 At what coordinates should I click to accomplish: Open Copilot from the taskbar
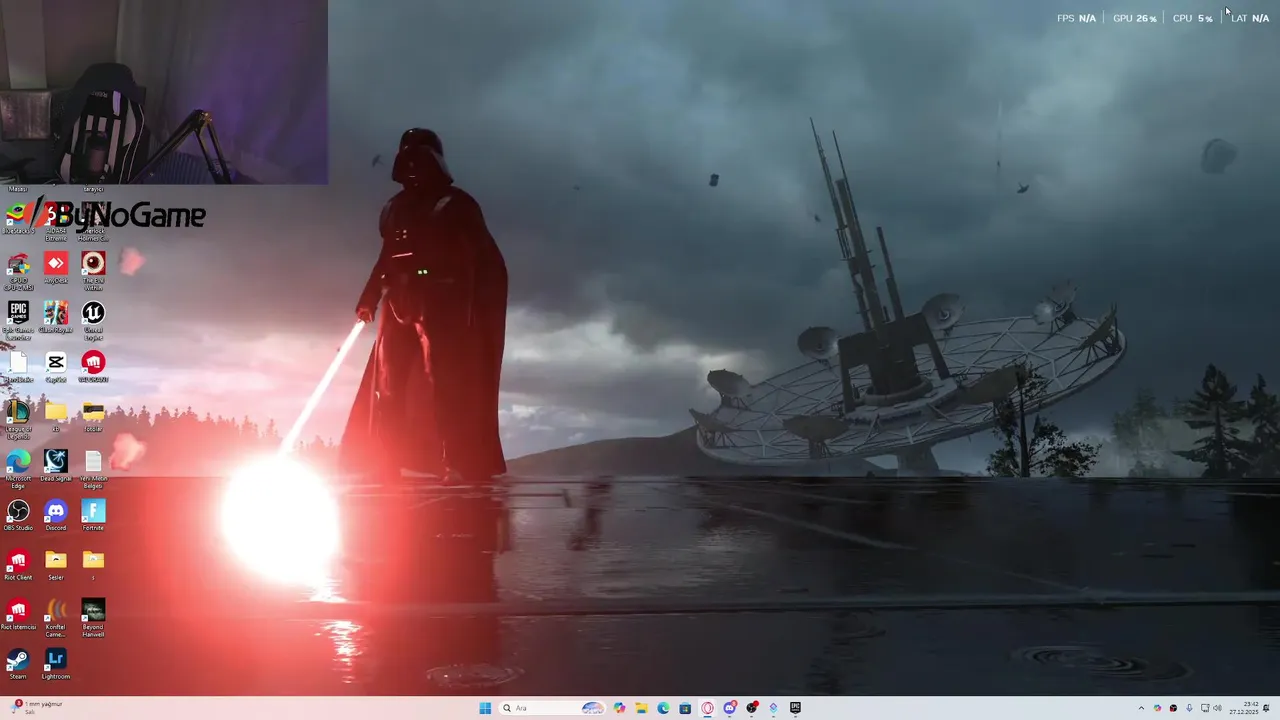[x=620, y=708]
